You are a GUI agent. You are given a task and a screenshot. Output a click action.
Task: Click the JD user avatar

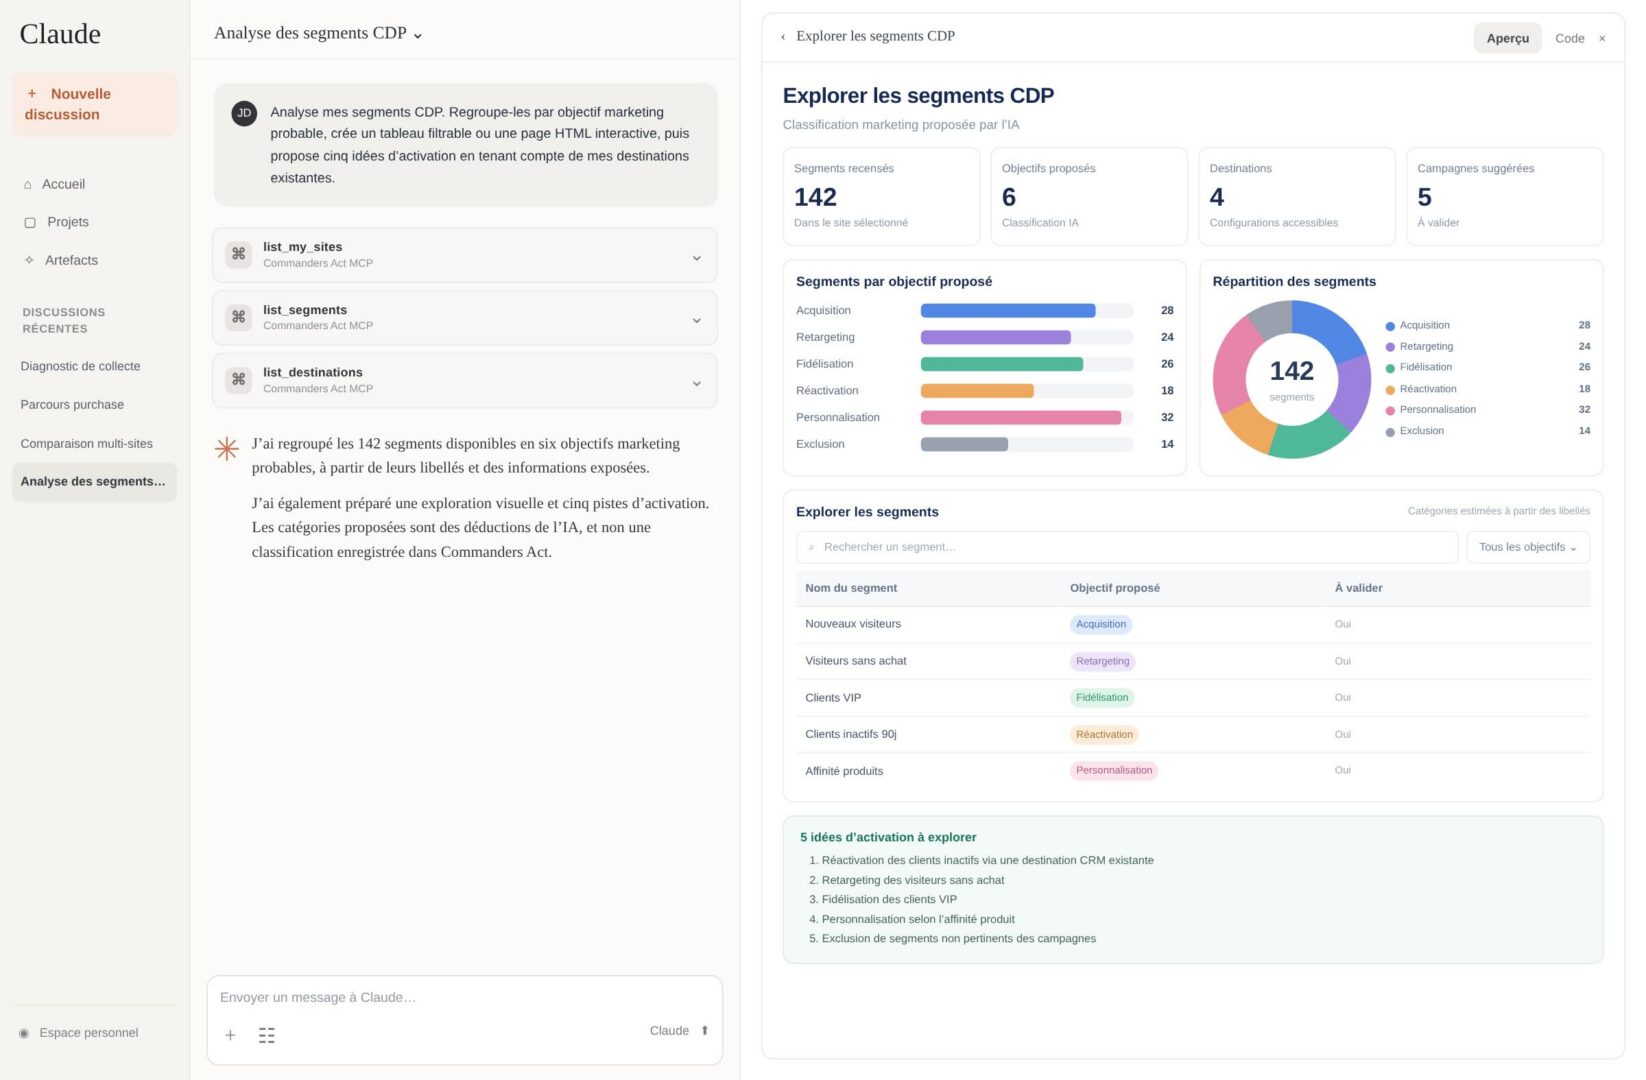(x=244, y=113)
